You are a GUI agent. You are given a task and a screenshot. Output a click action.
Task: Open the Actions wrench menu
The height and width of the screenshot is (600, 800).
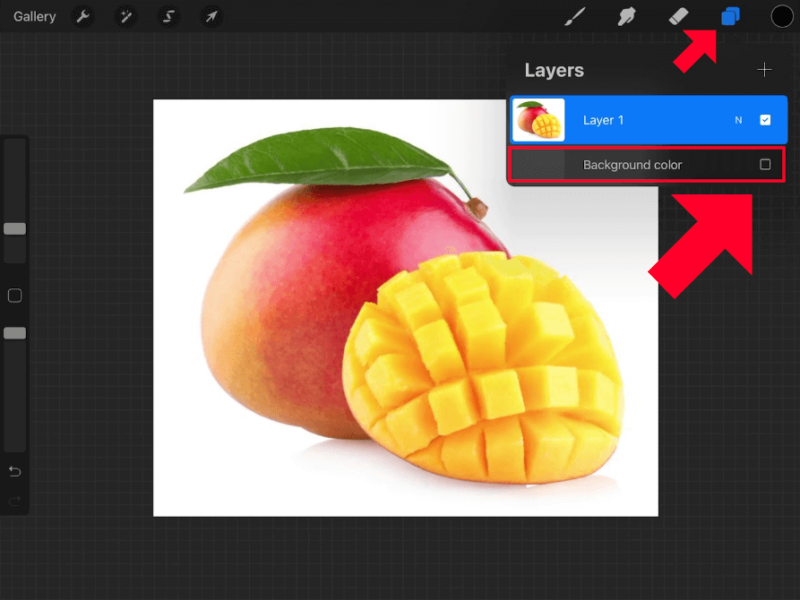pos(84,16)
